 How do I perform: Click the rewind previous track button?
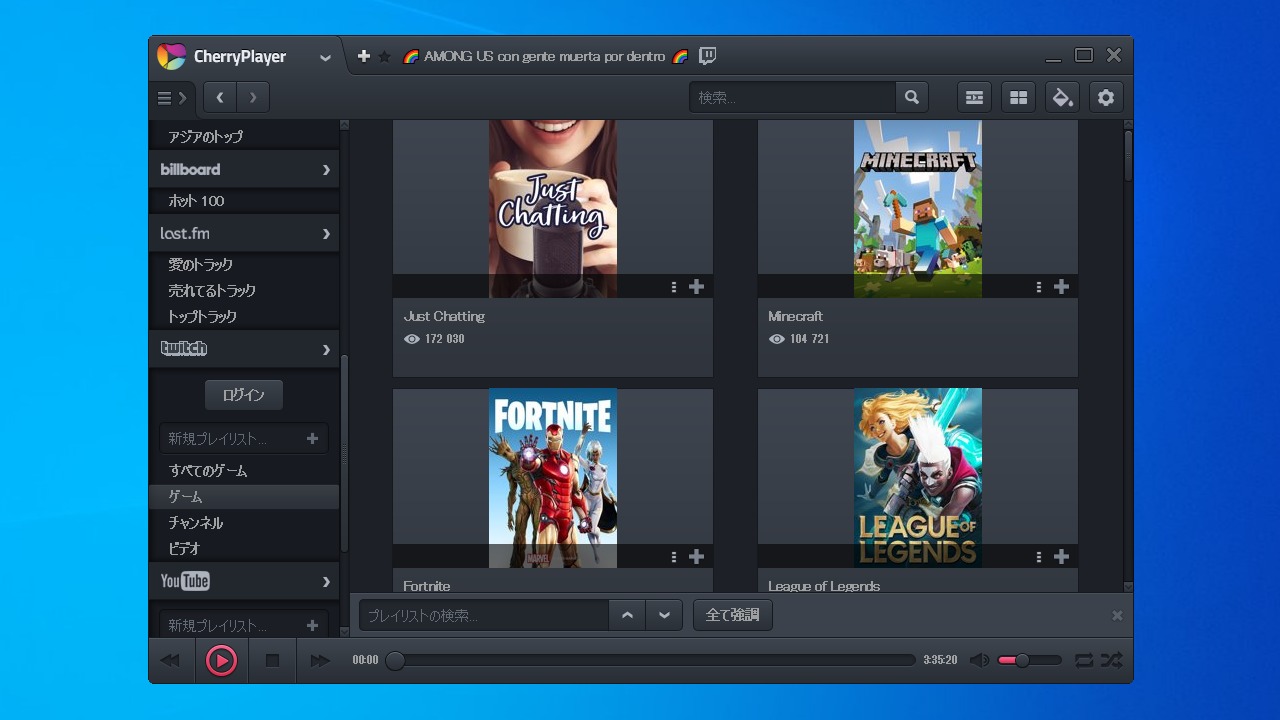pyautogui.click(x=170, y=661)
